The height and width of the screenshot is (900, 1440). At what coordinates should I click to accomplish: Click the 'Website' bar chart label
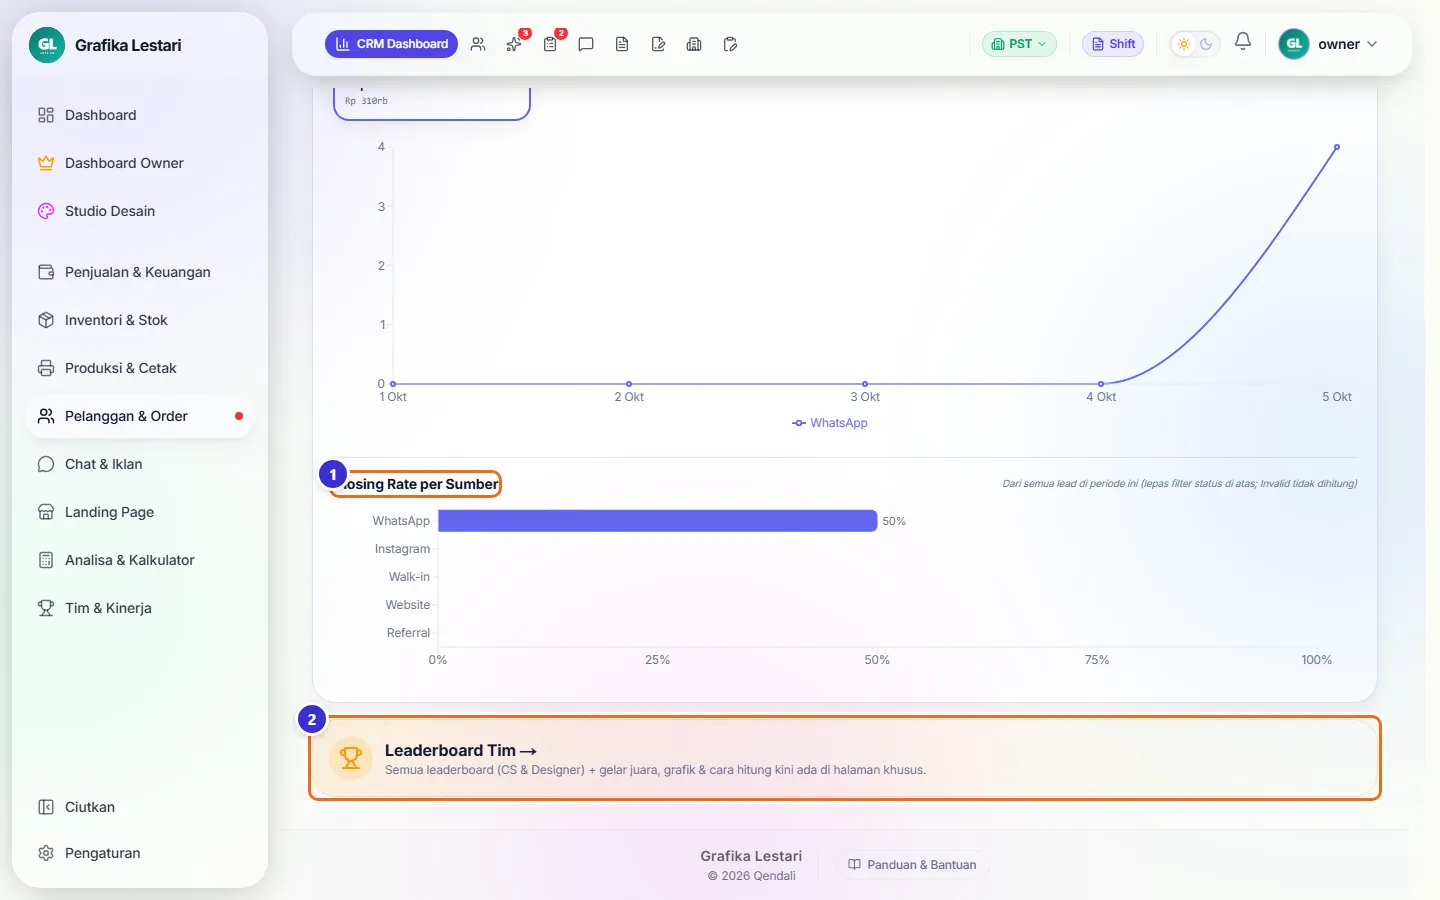[x=408, y=605]
